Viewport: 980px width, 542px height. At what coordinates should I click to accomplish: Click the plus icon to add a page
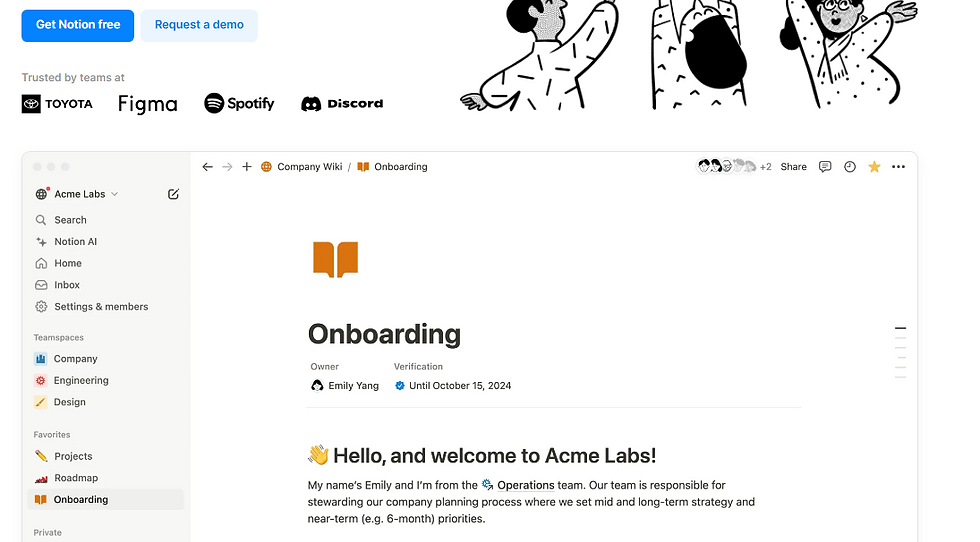247,167
